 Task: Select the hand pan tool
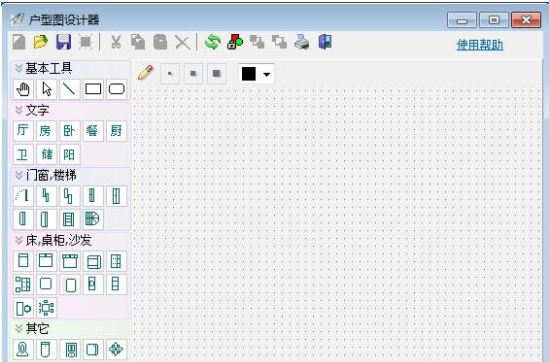[x=23, y=89]
